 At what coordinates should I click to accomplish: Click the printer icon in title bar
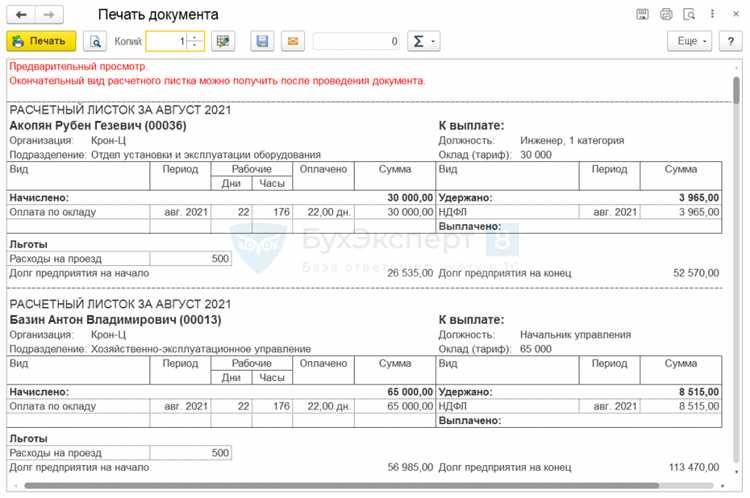[x=666, y=14]
